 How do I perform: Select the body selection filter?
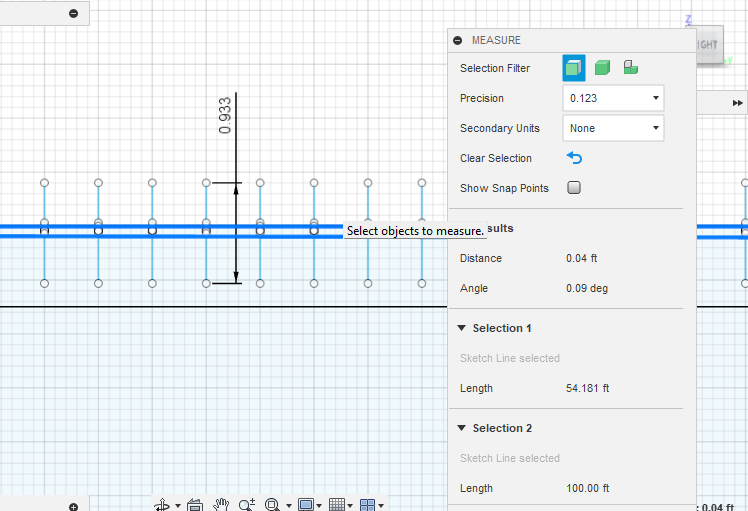pyautogui.click(x=603, y=68)
